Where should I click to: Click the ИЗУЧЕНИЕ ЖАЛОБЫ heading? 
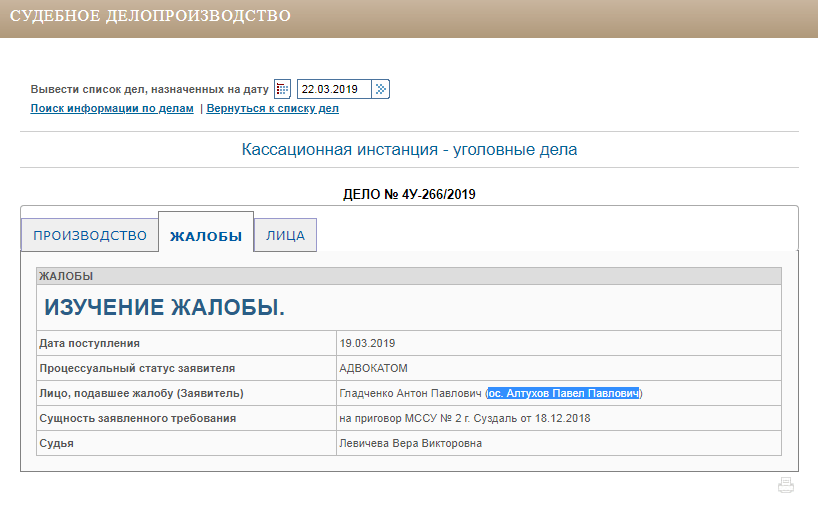(165, 308)
